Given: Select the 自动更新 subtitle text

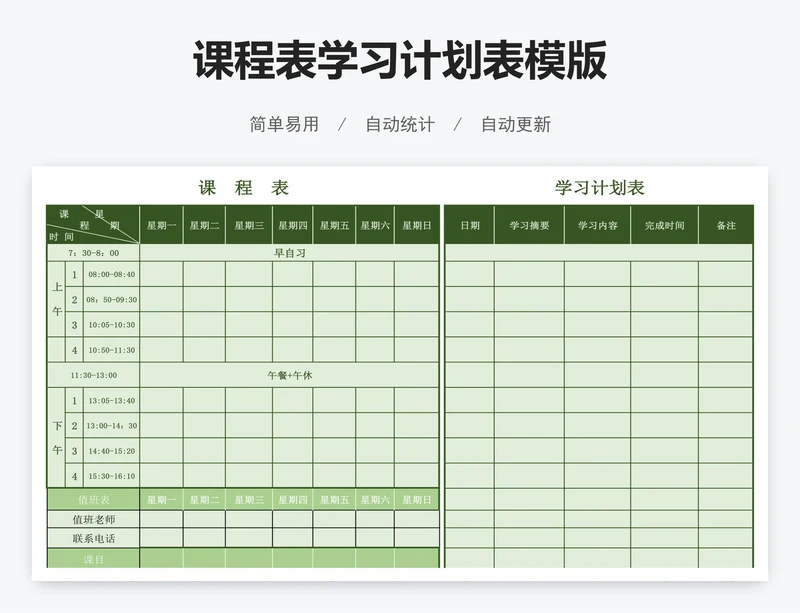Looking at the screenshot, I should tap(516, 125).
